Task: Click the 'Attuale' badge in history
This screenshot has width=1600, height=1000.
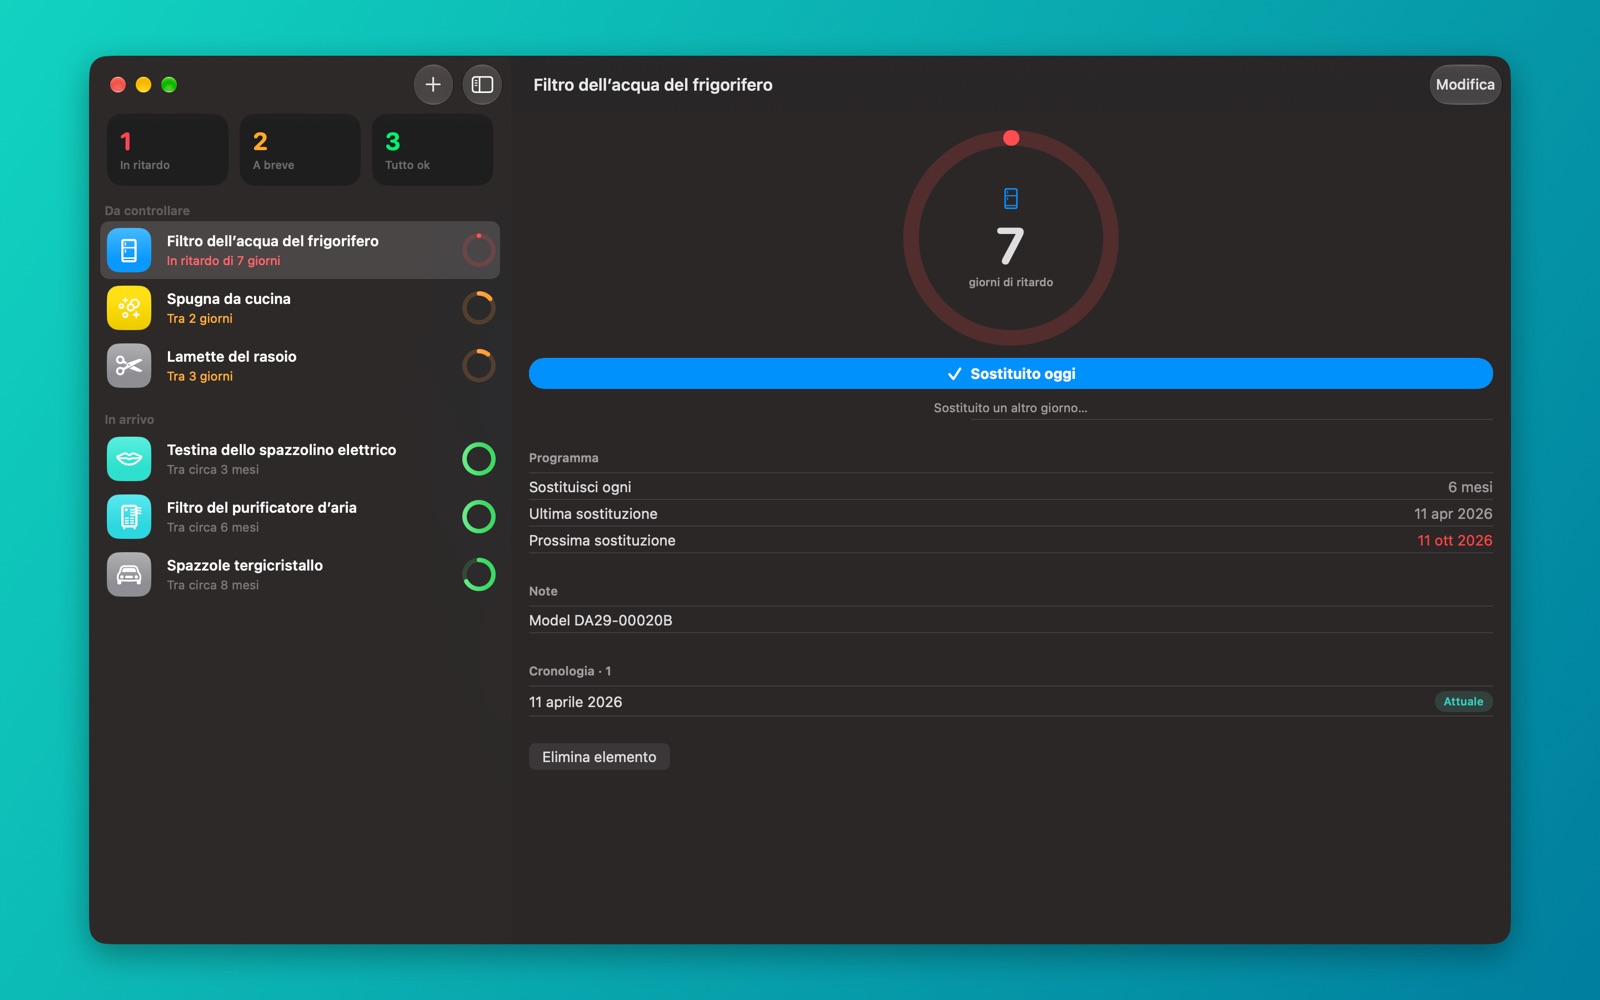Action: [1463, 702]
